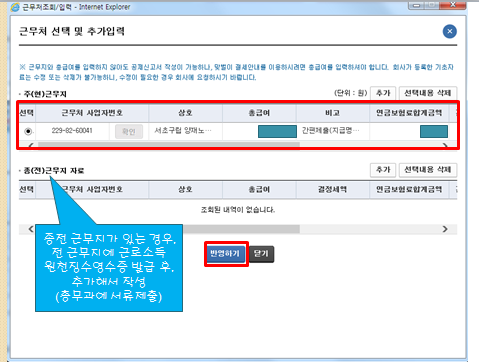Click the 반영하기 button
This screenshot has width=479, height=362.
coord(225,254)
